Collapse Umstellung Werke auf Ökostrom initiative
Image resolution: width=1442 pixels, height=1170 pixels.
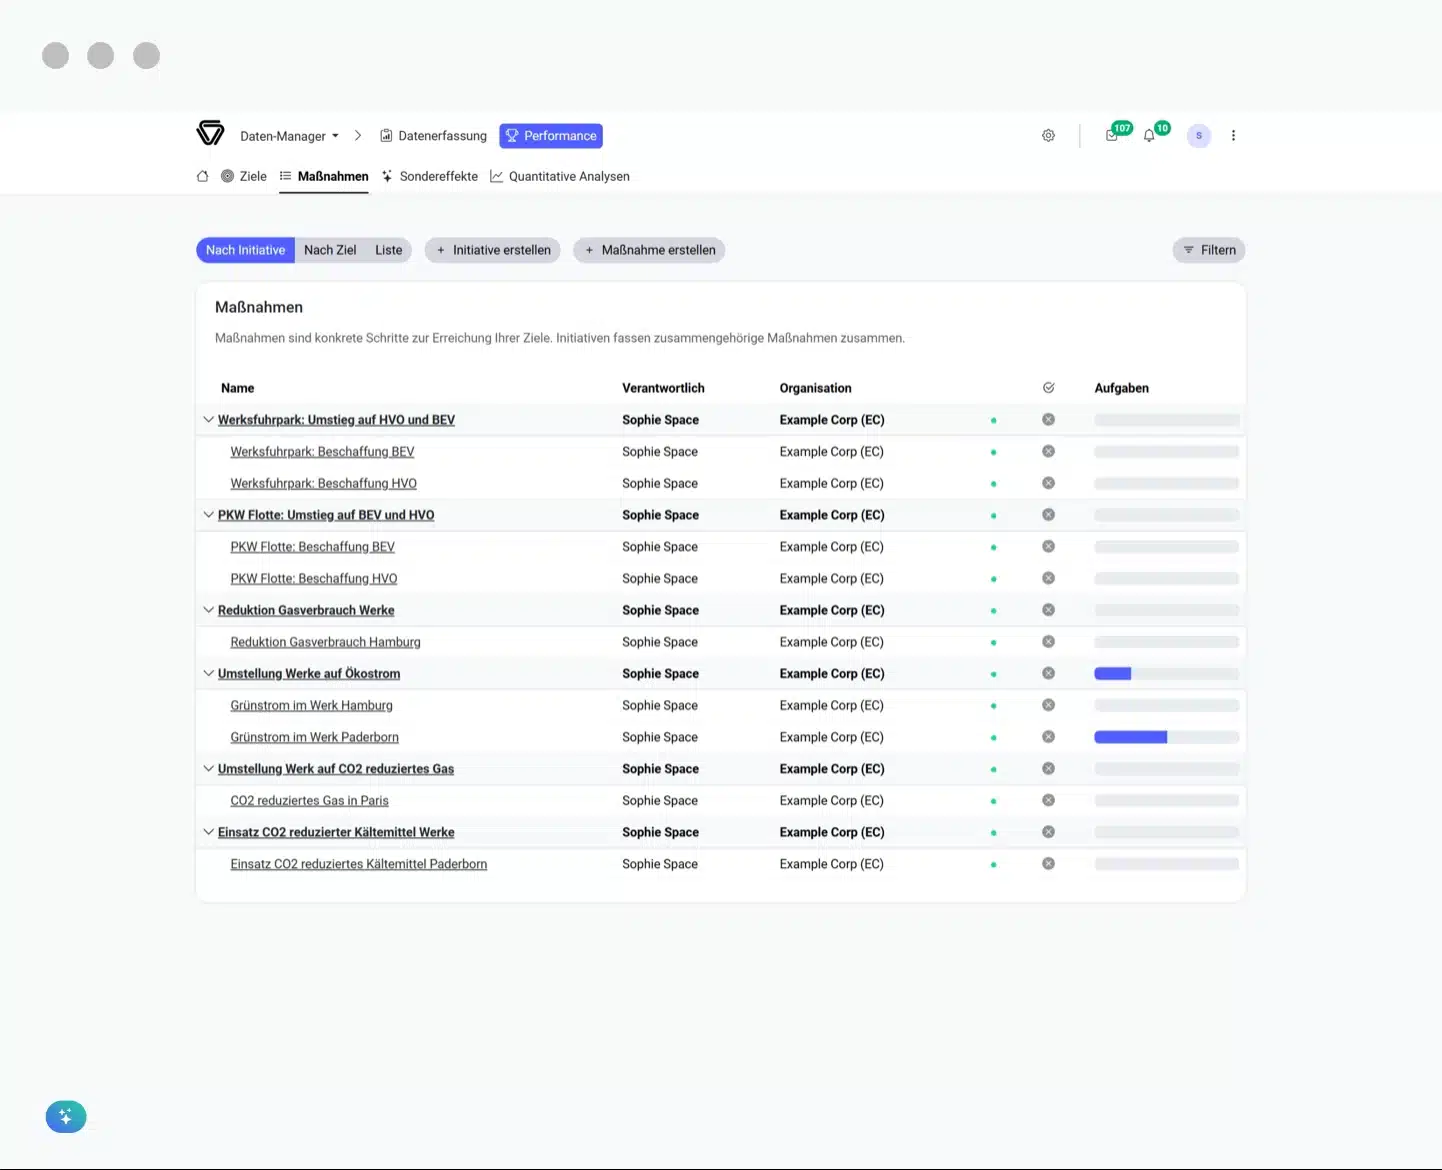click(x=208, y=673)
